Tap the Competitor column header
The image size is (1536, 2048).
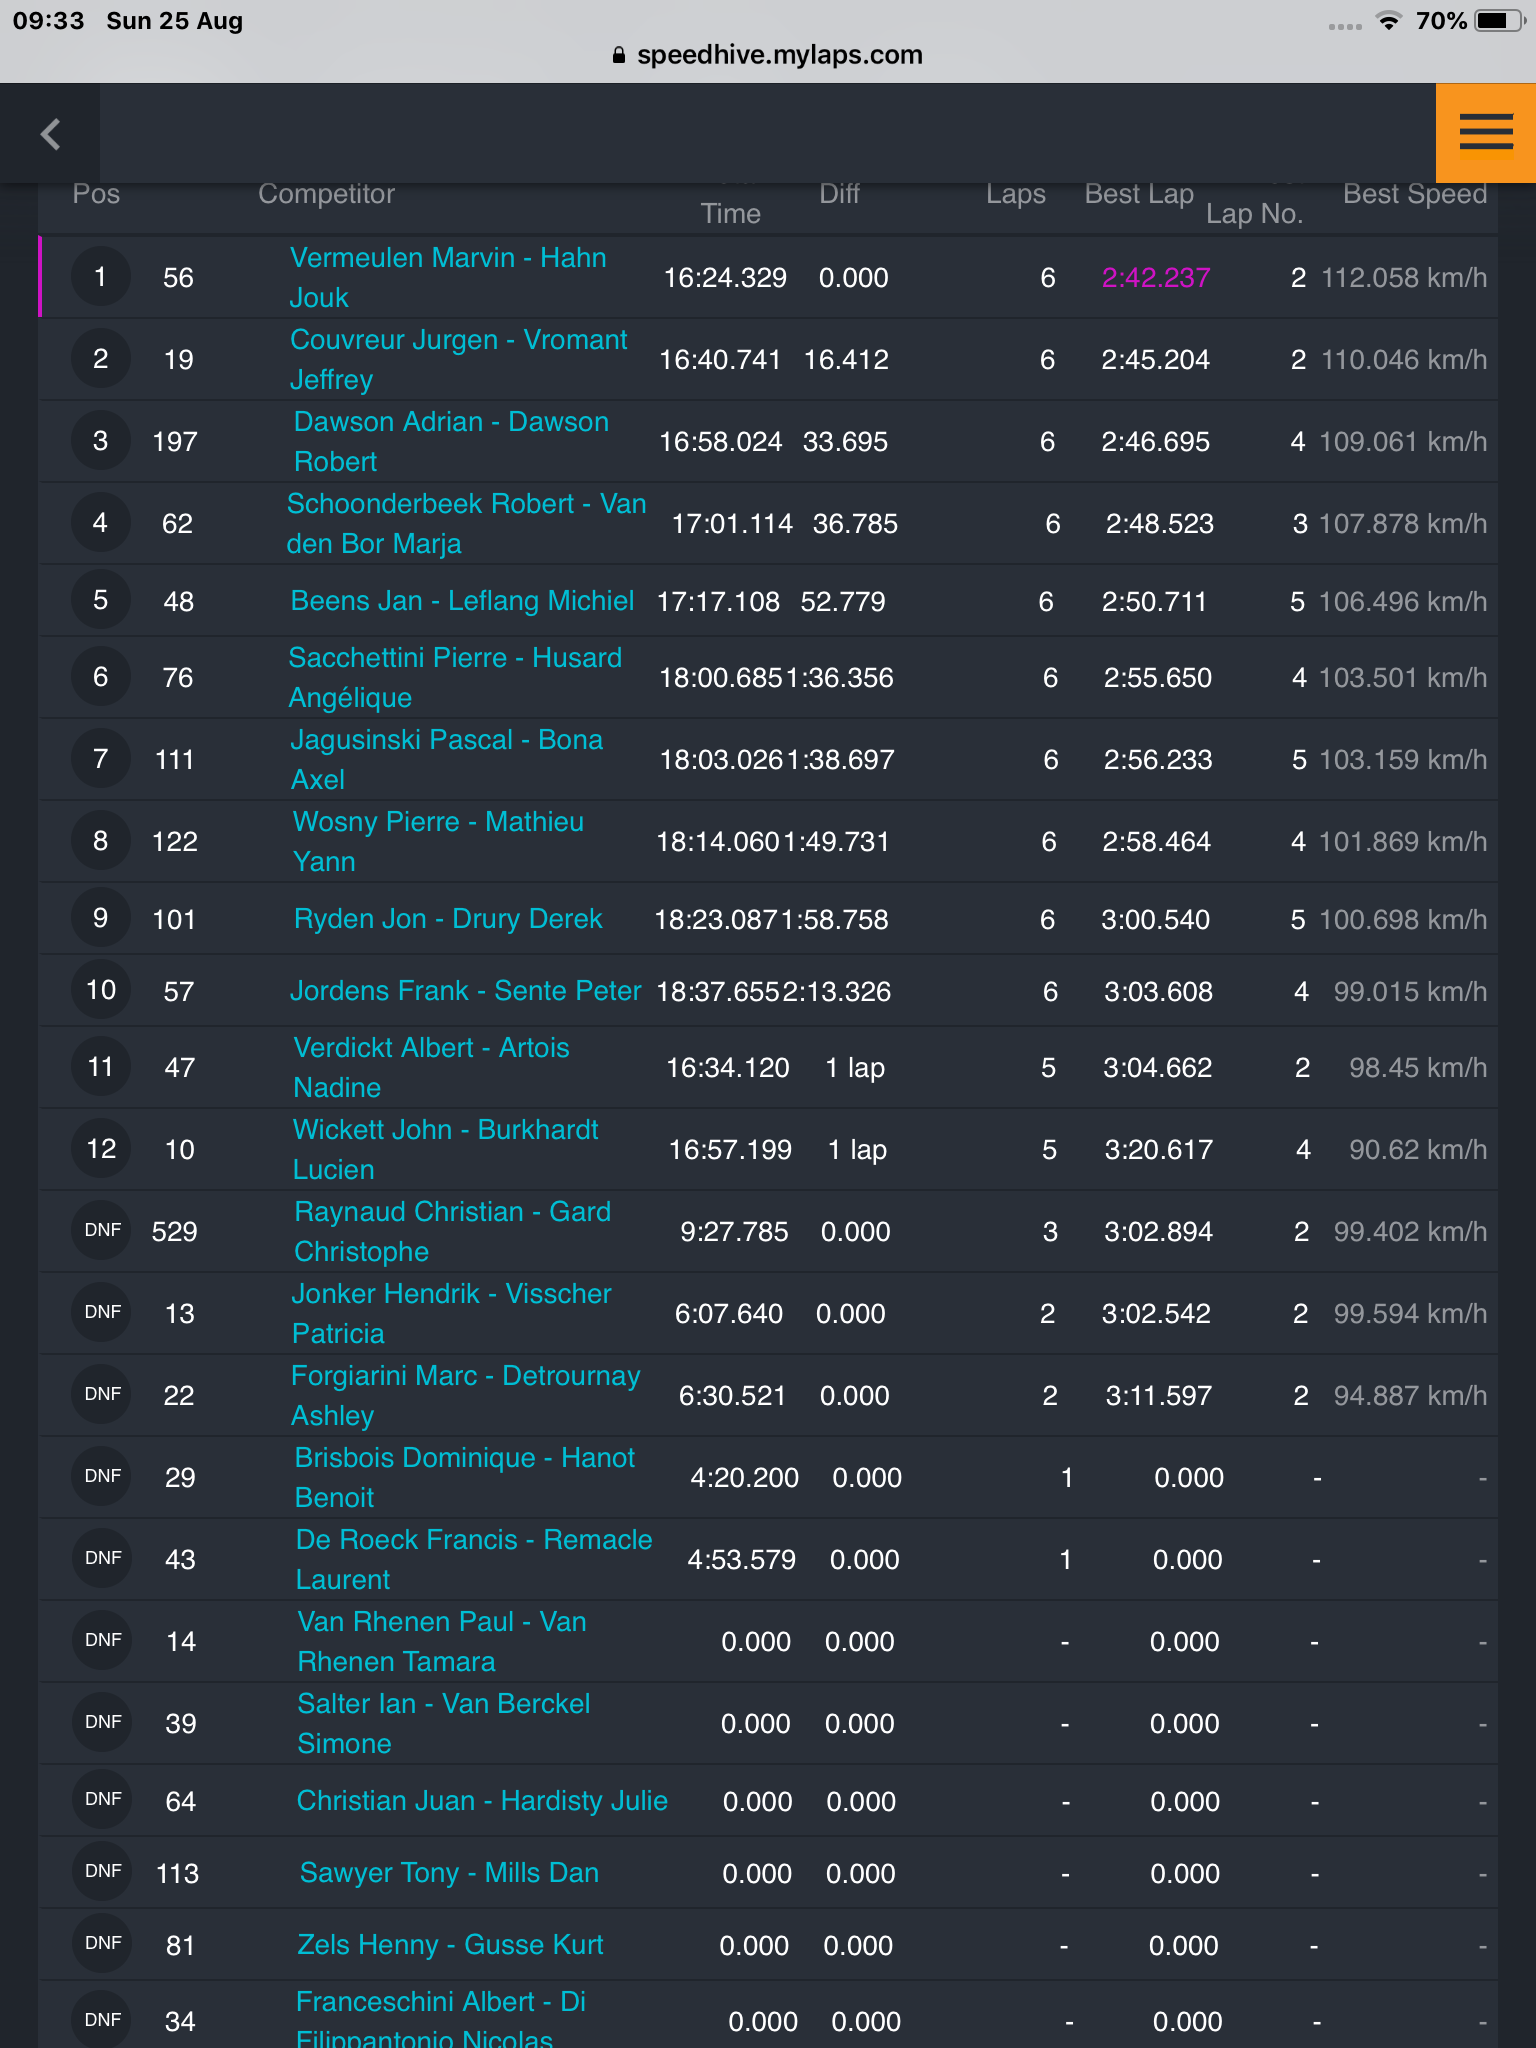coord(326,194)
